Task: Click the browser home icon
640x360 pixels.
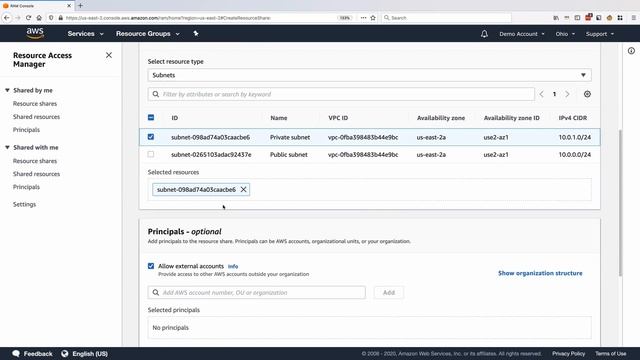Action: (39, 18)
